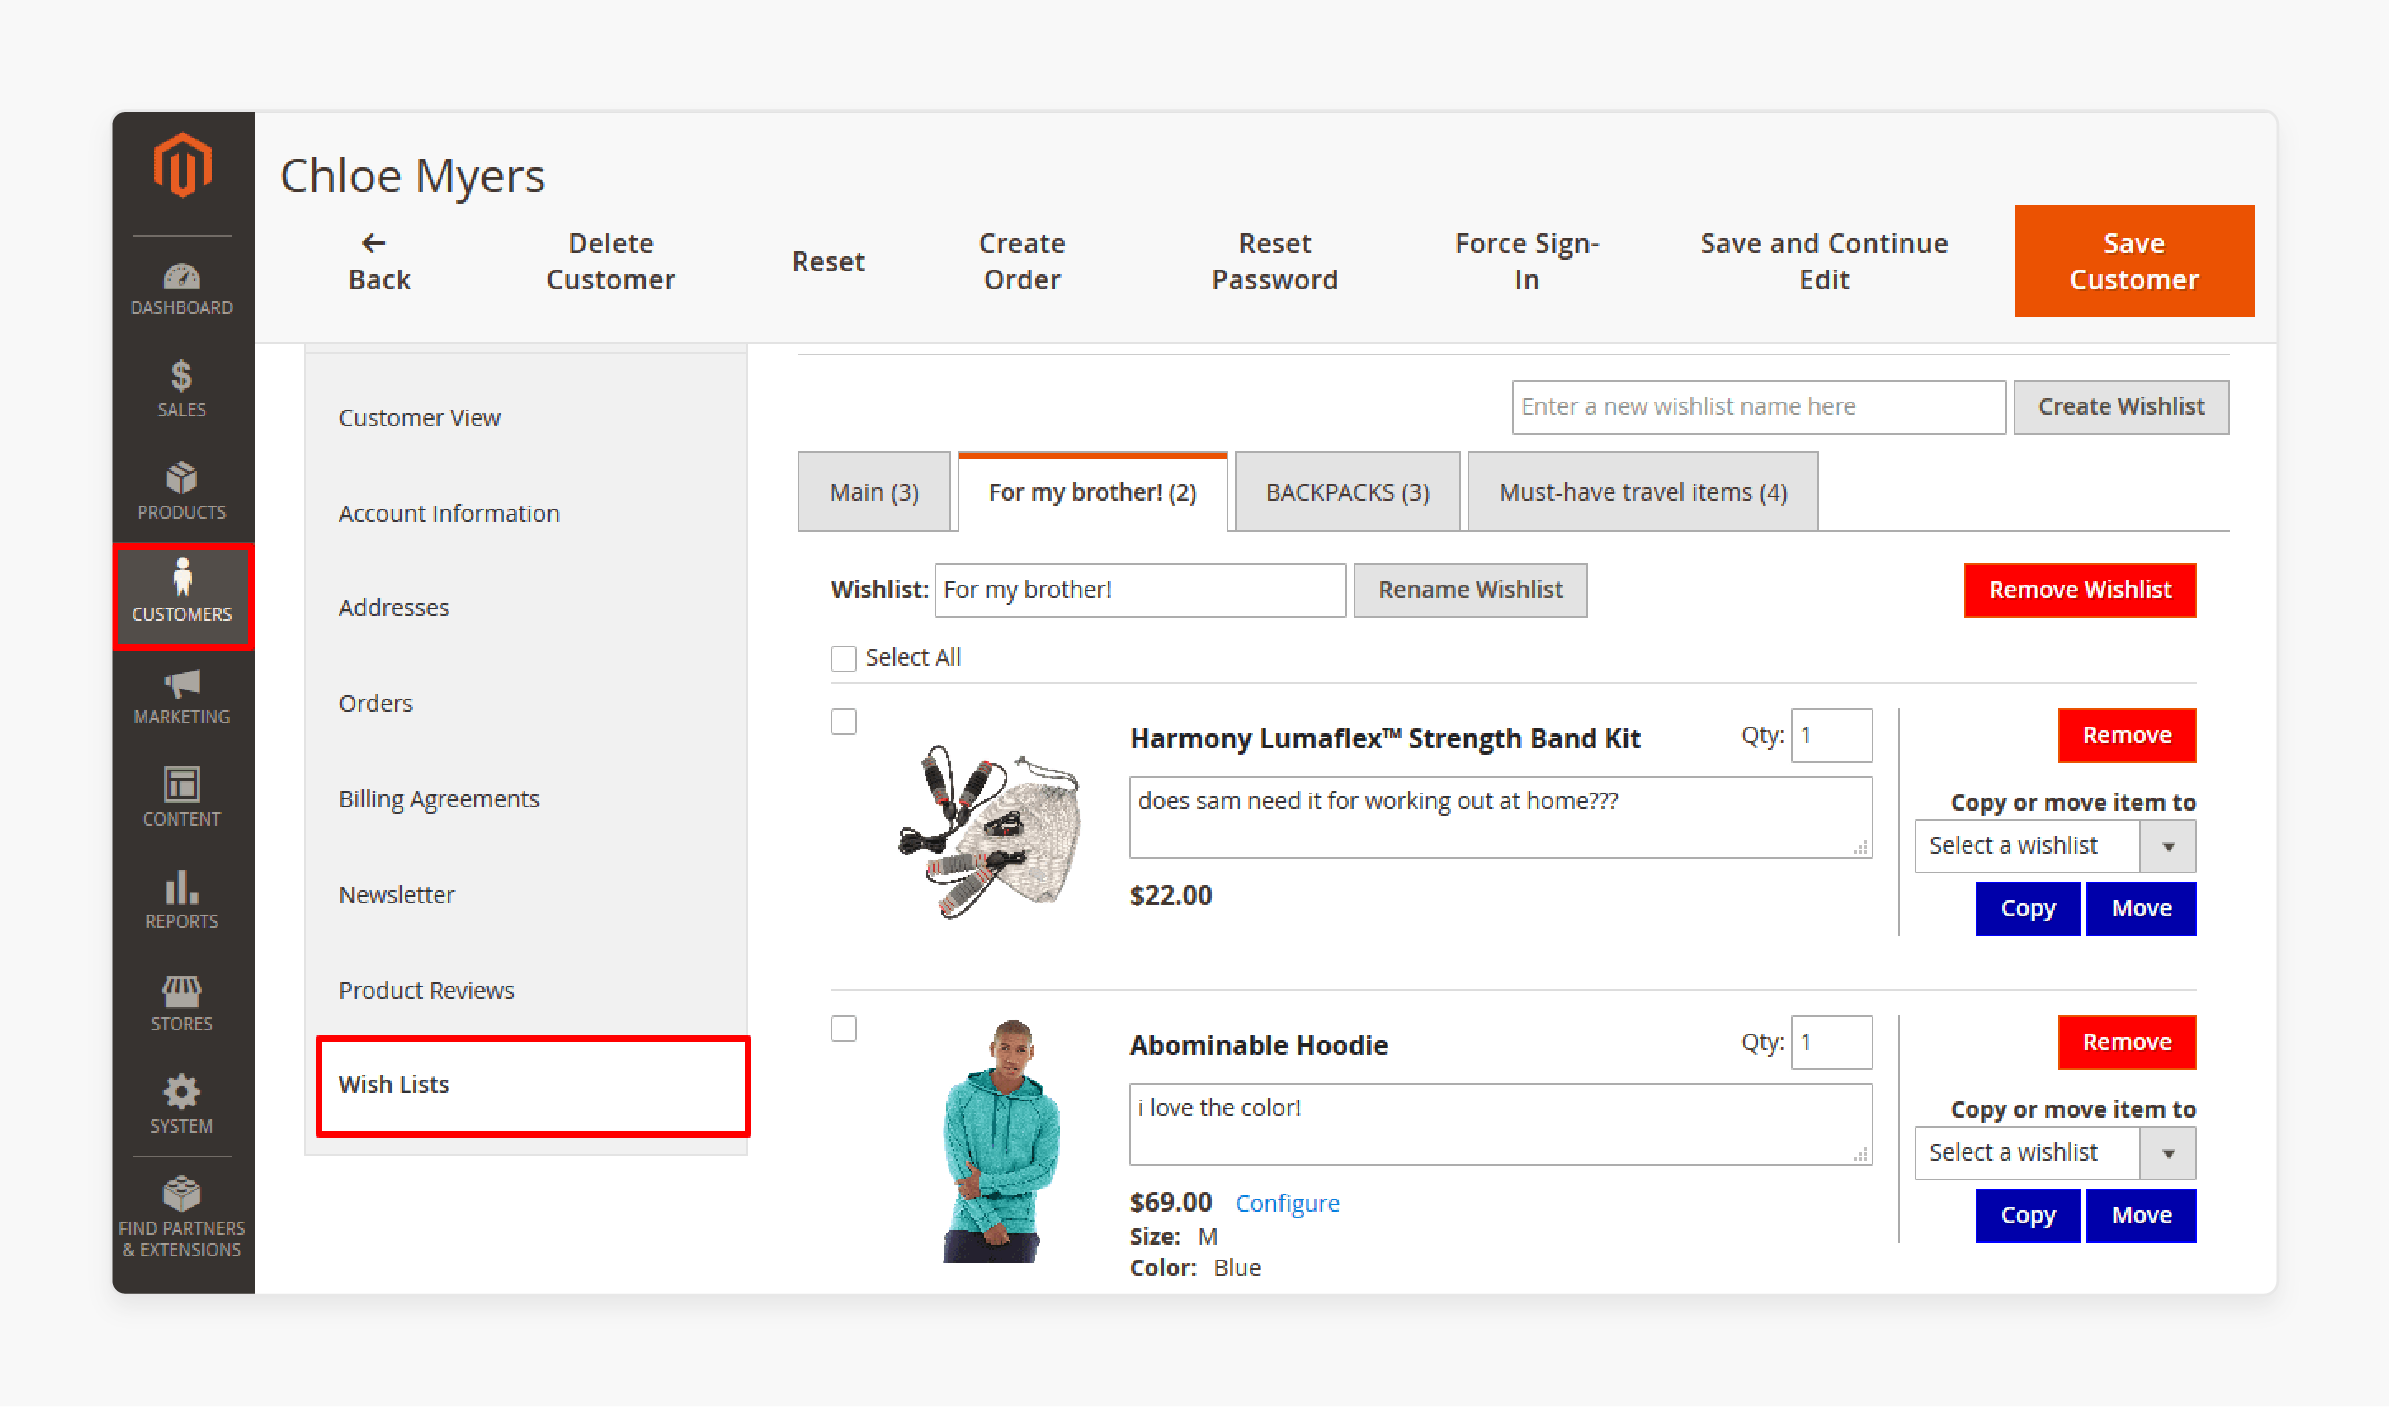
Task: Remove the Strength Band Kit item
Action: click(2127, 735)
